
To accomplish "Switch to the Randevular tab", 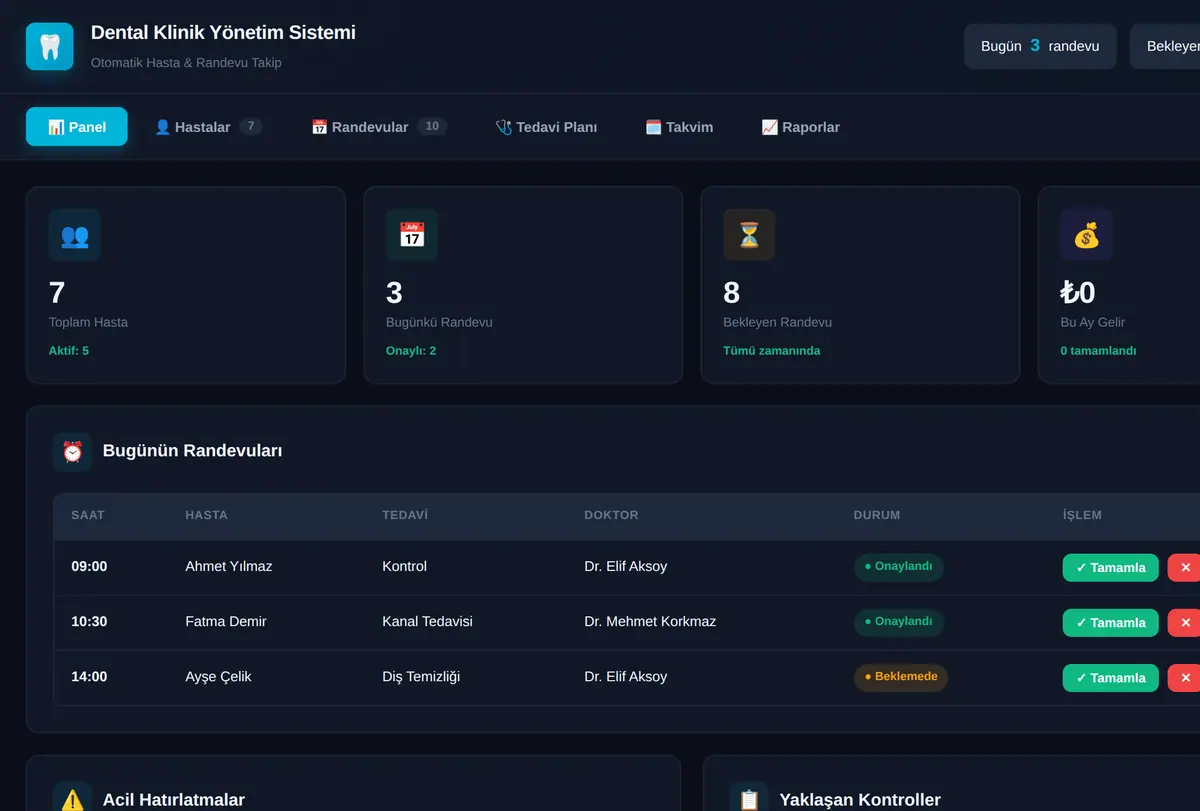I will click(379, 127).
